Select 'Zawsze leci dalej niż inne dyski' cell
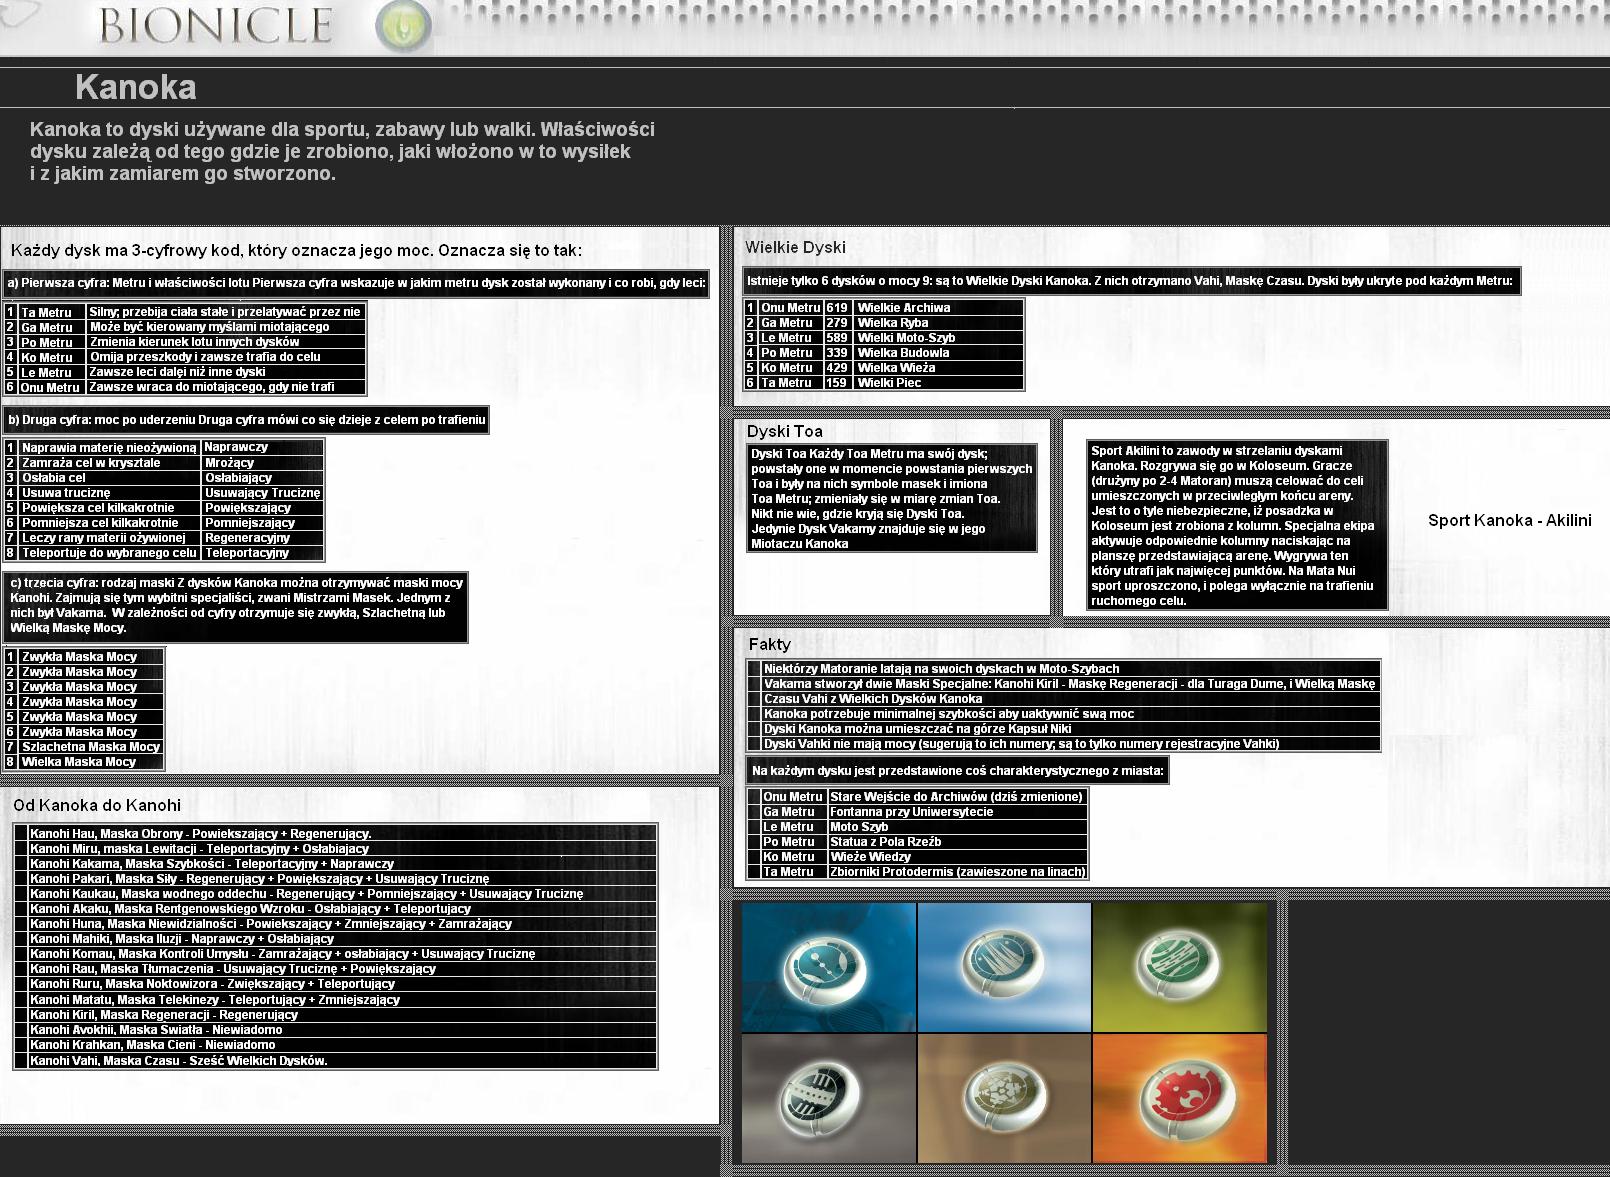Viewport: 1610px width, 1177px height. tap(225, 372)
